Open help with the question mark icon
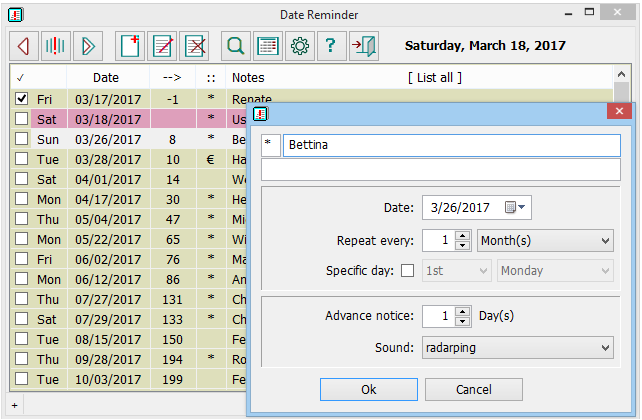 click(332, 46)
